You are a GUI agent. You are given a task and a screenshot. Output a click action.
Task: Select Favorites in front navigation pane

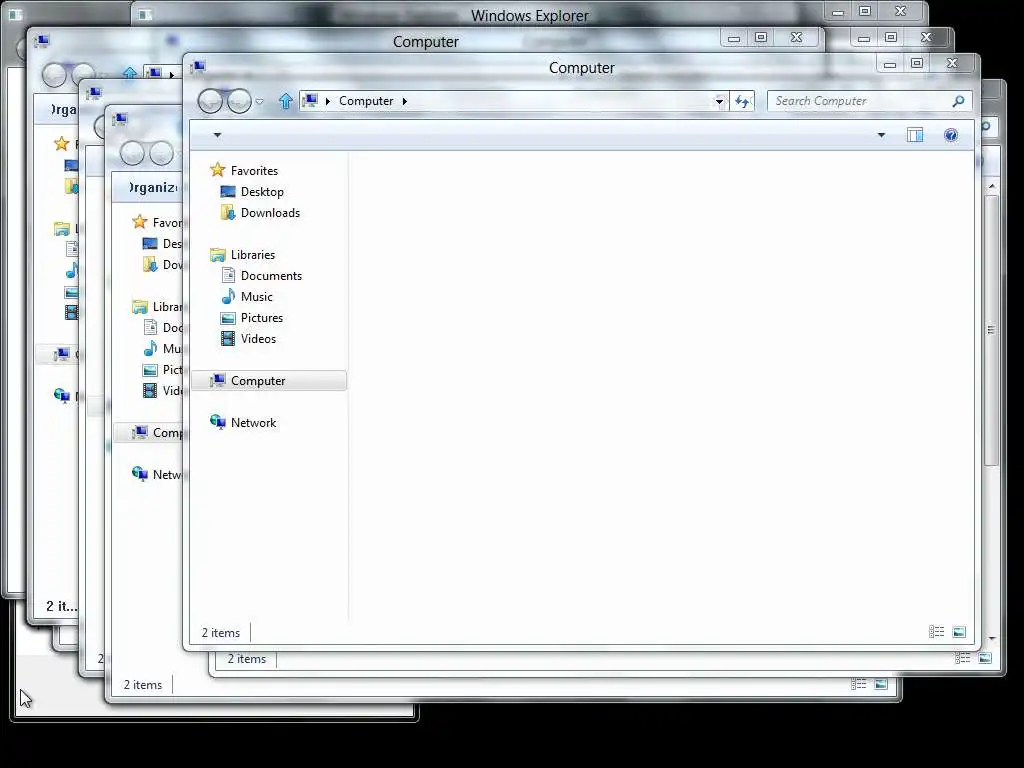(254, 170)
